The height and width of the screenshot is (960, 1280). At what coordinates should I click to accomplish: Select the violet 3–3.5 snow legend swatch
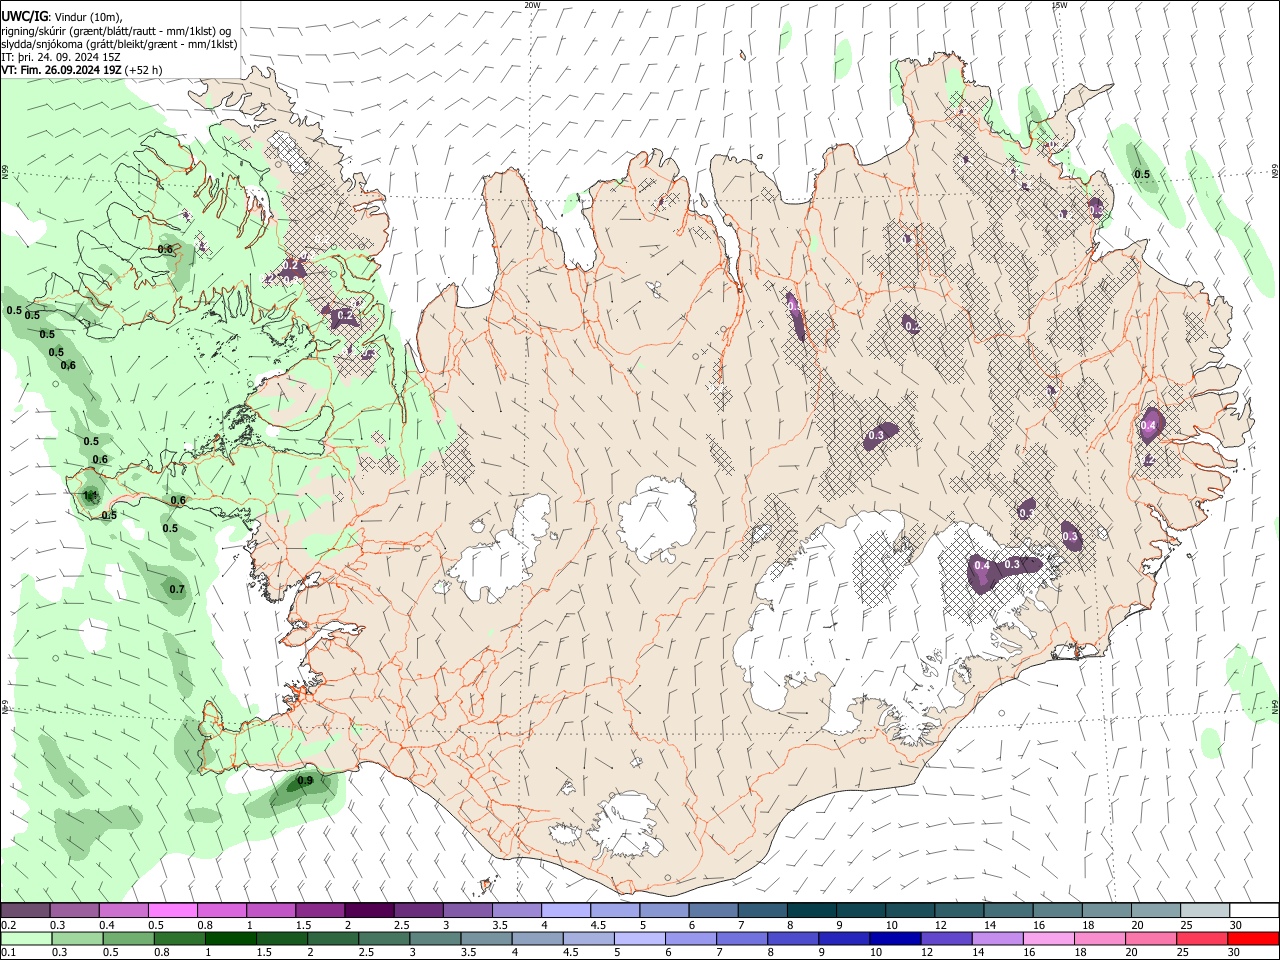coord(468,910)
